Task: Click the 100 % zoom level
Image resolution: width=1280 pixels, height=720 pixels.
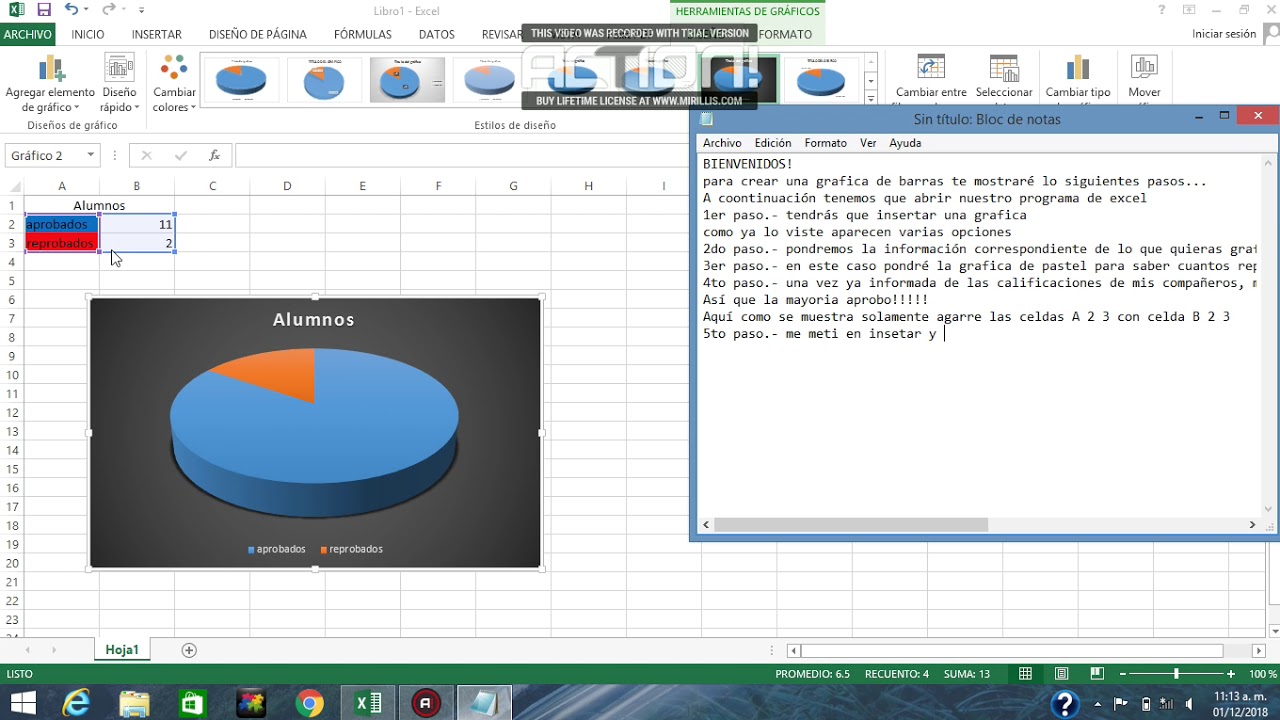Action: click(x=1262, y=674)
